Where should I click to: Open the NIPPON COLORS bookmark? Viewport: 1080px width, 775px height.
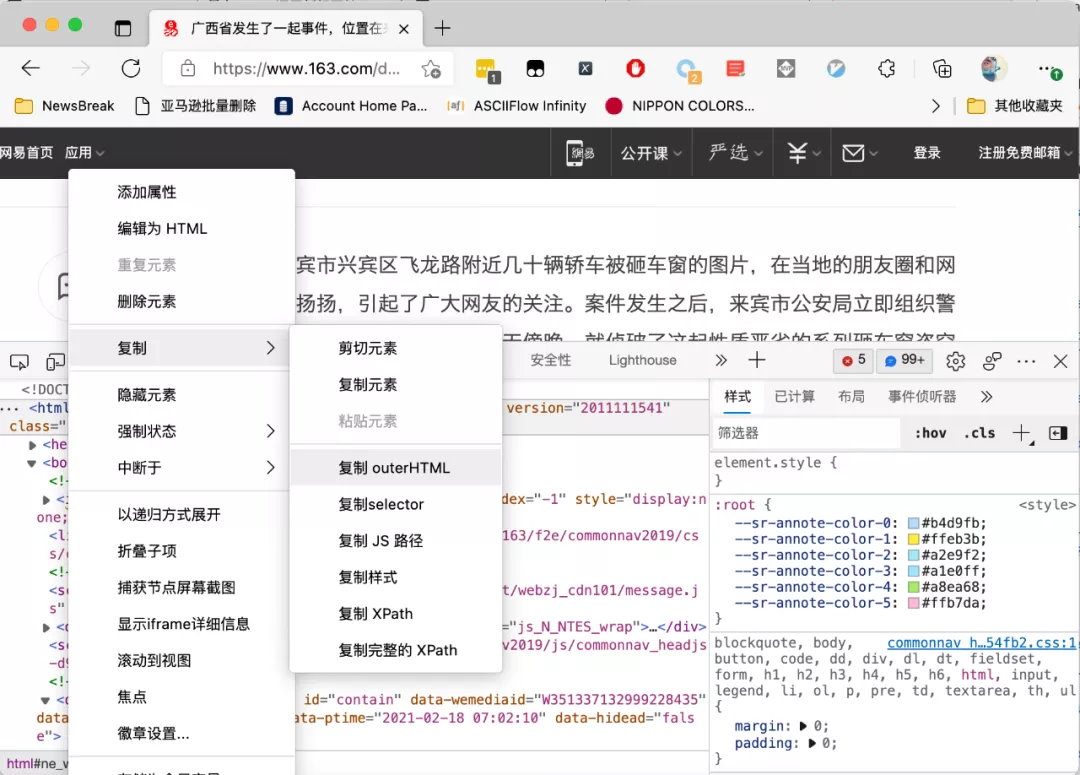click(680, 106)
